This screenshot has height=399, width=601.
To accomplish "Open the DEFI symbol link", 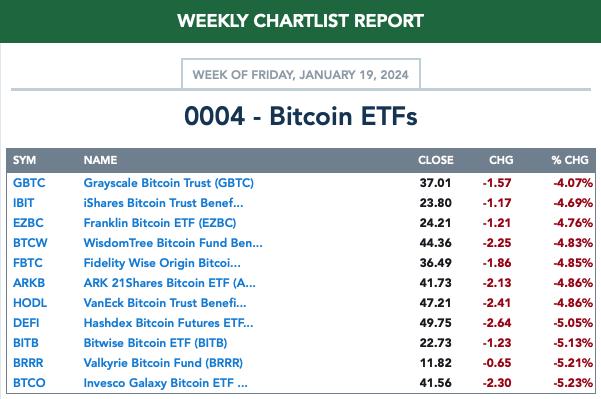I will pos(26,323).
